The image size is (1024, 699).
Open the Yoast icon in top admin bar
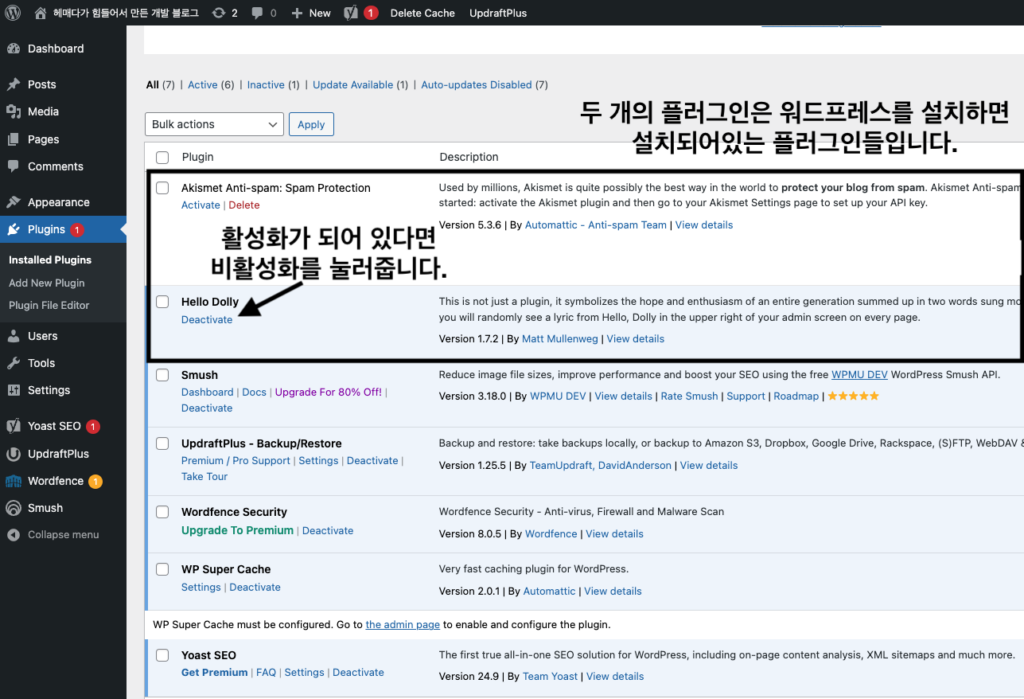(351, 13)
